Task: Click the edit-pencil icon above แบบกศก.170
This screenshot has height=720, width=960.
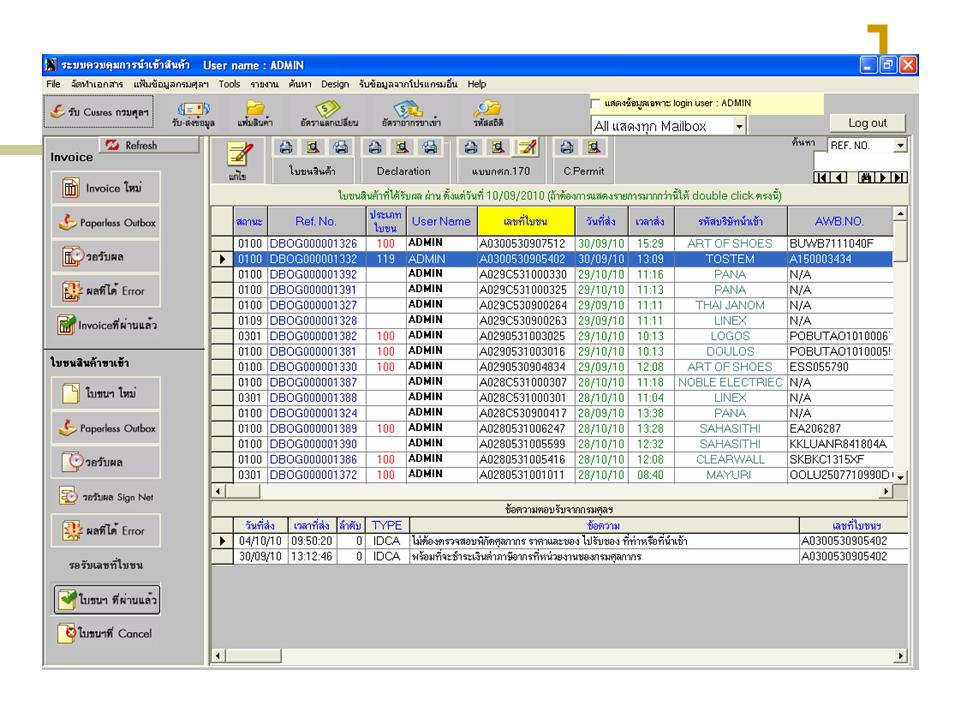Action: pyautogui.click(x=524, y=148)
